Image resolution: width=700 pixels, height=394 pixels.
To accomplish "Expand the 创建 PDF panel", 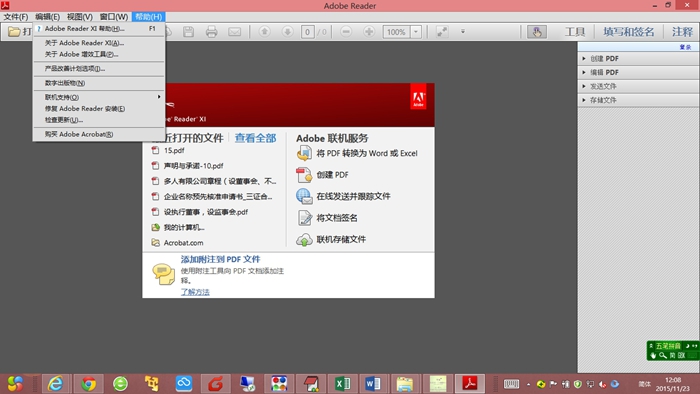I will [x=638, y=58].
